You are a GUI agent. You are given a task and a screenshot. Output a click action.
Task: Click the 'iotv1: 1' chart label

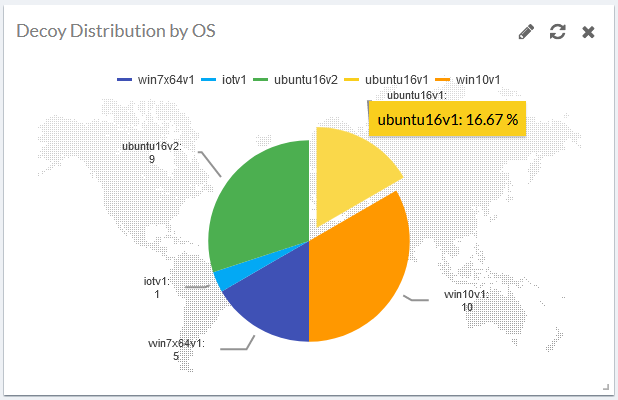point(156,287)
